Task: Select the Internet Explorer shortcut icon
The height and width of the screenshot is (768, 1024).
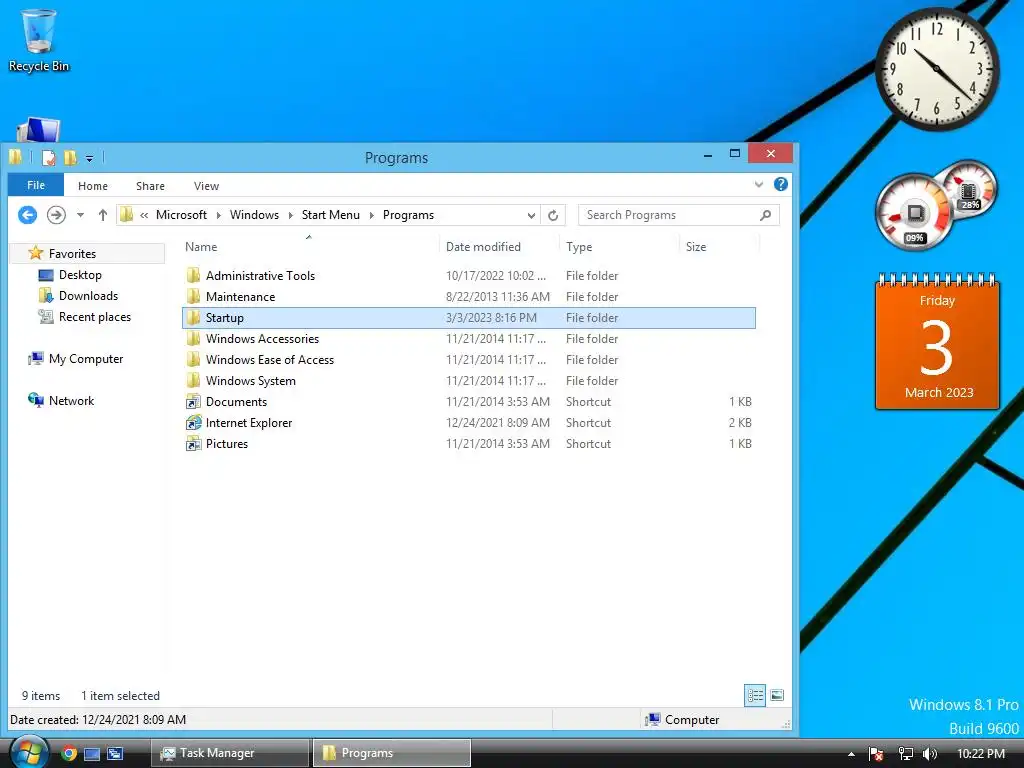Action: [x=193, y=423]
